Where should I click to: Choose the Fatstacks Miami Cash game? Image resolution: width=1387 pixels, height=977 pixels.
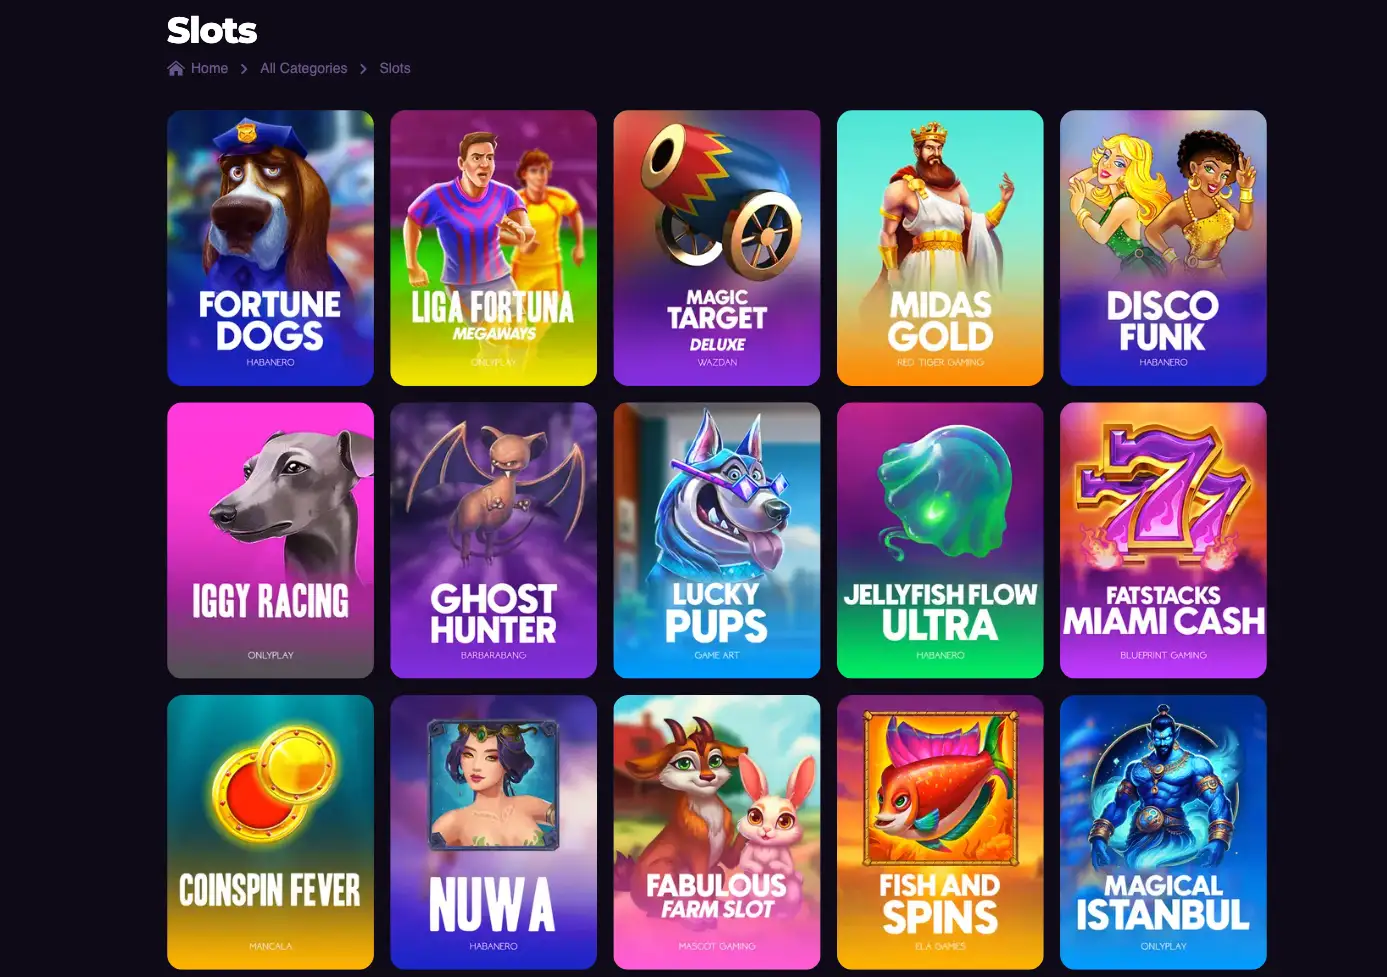pos(1163,540)
